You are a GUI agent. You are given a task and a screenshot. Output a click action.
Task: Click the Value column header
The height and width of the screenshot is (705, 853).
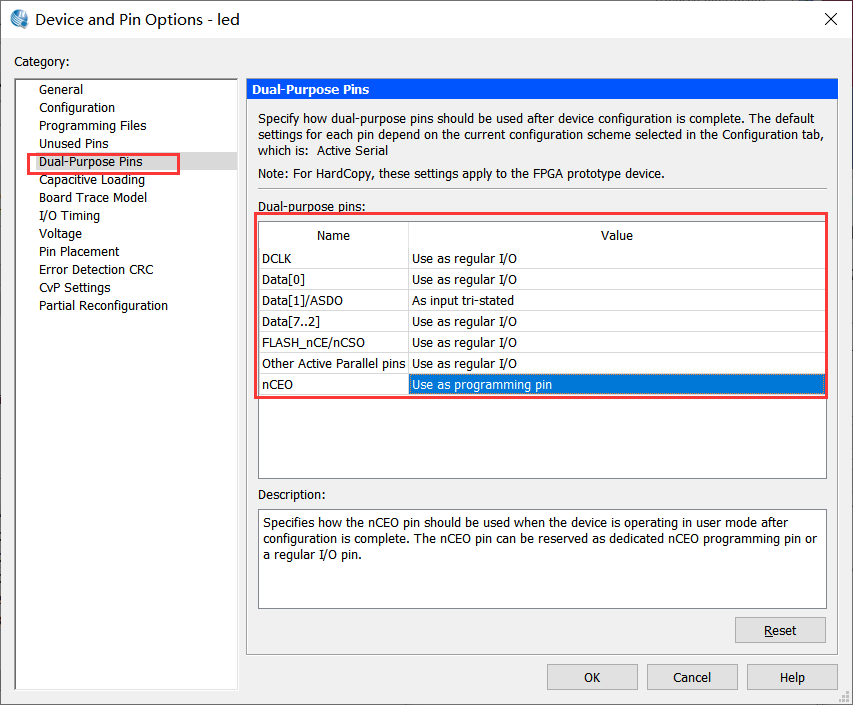[x=616, y=236]
